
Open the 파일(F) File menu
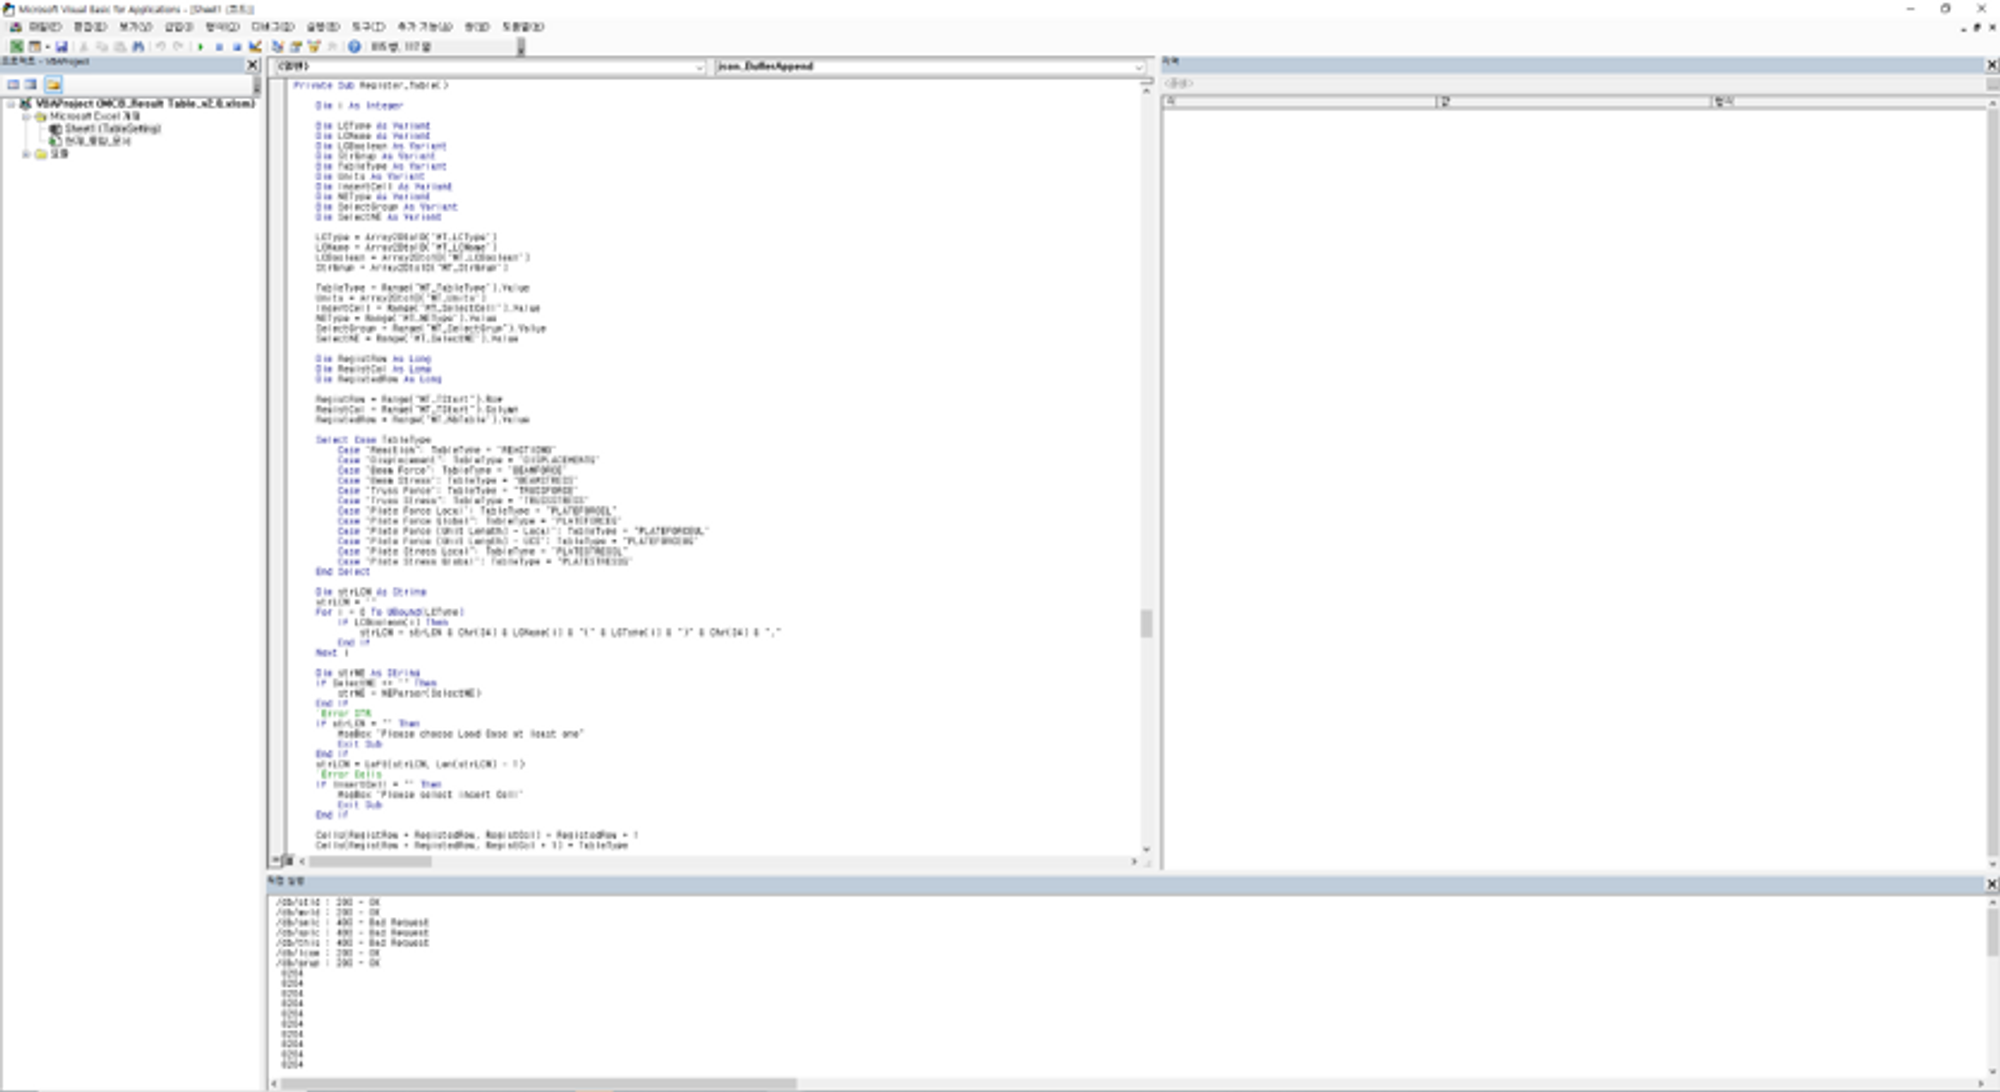(x=45, y=27)
